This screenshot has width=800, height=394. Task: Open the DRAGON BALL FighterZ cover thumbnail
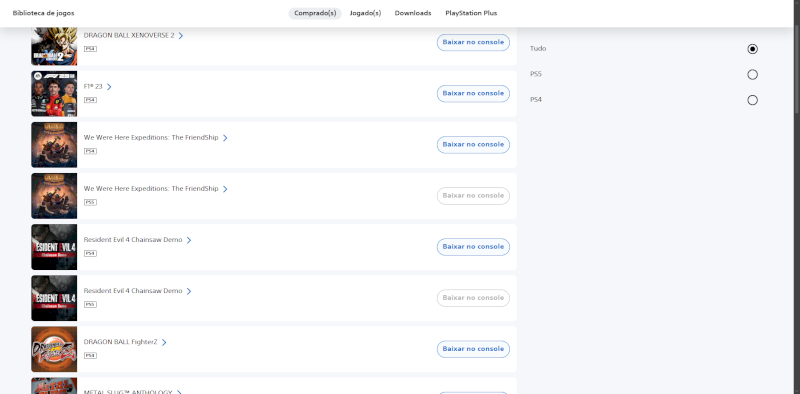54,349
